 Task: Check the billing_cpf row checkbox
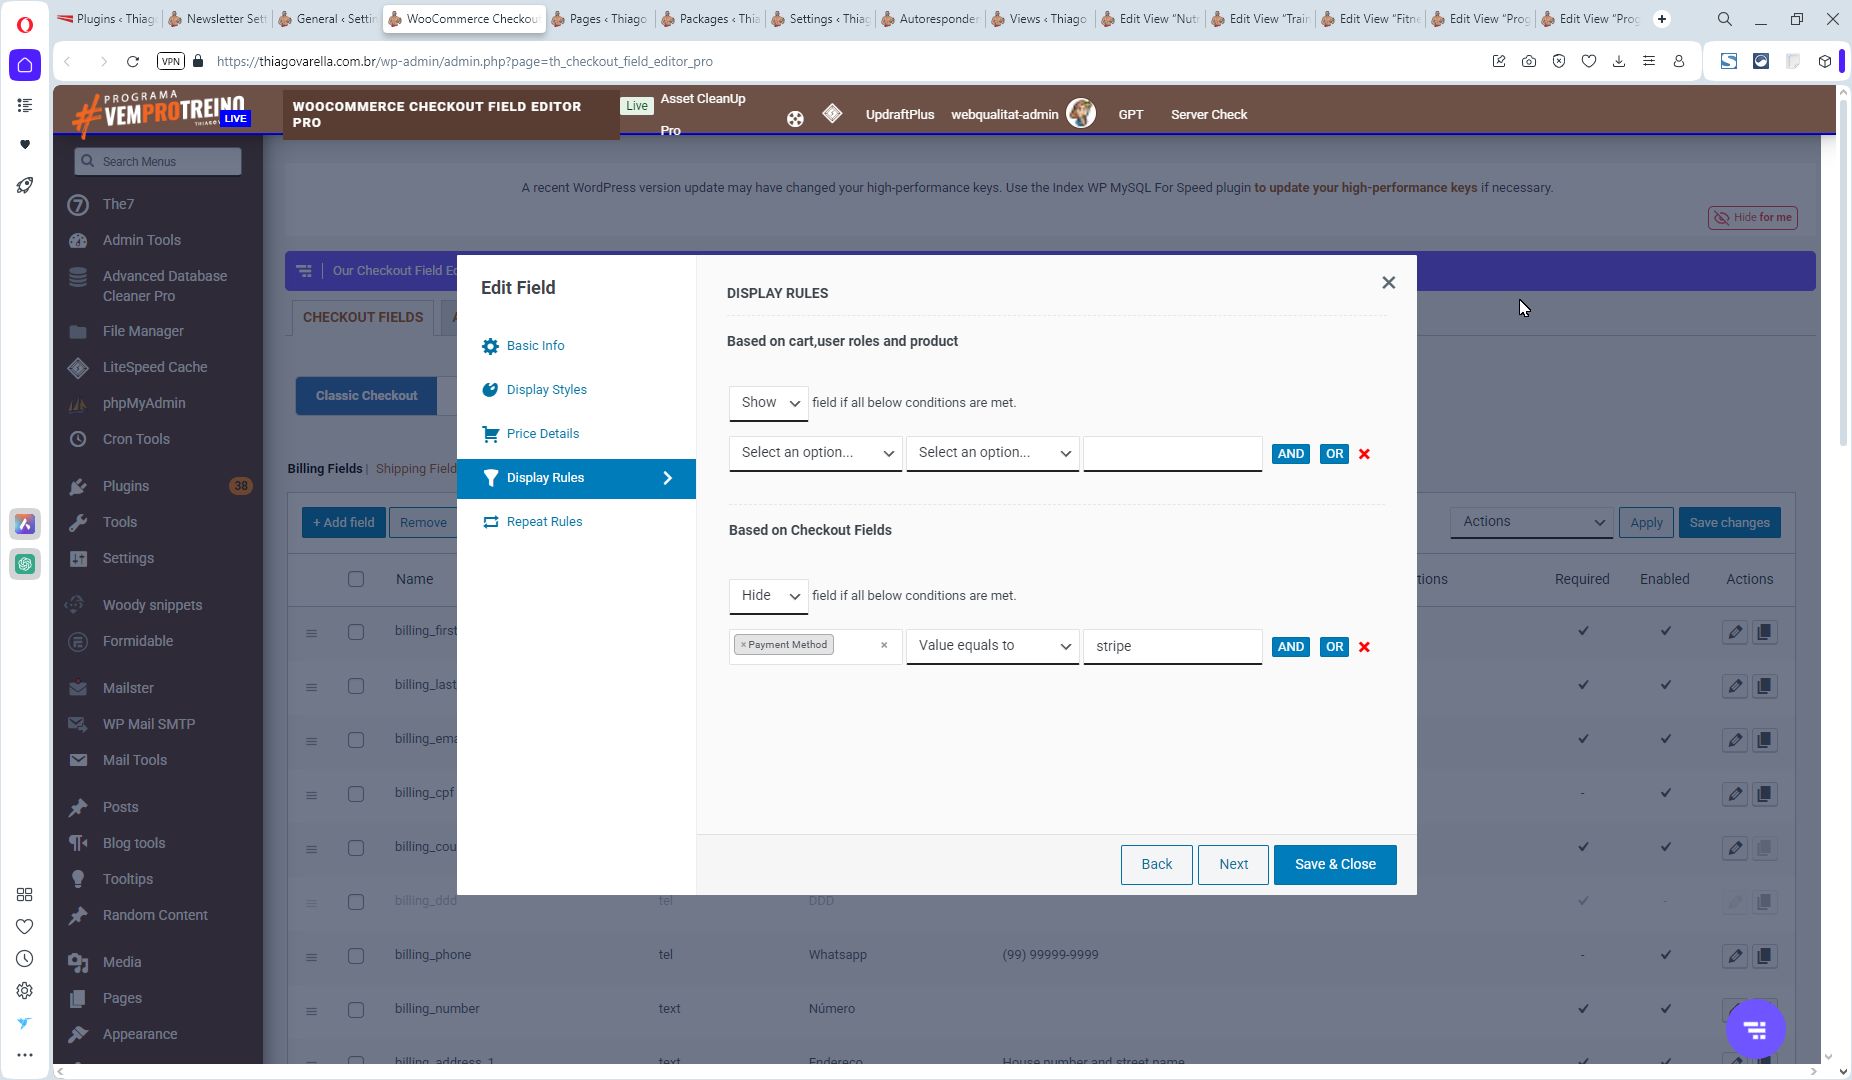tap(356, 794)
